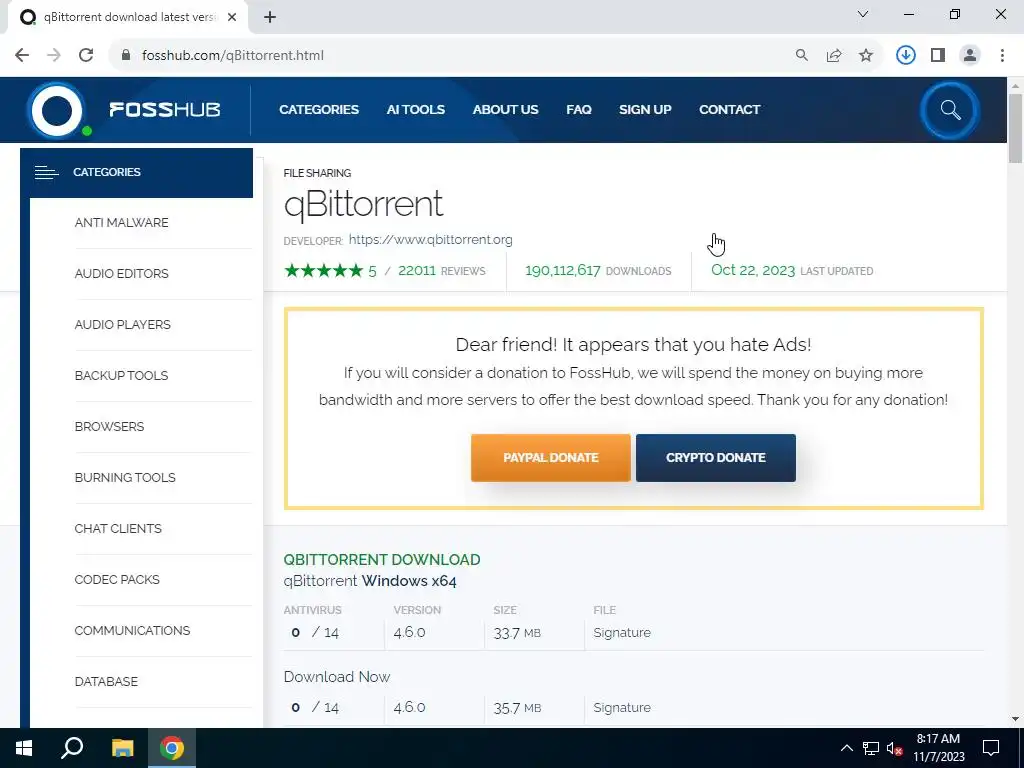Click the muted volume tray icon
The image size is (1024, 768).
(894, 748)
